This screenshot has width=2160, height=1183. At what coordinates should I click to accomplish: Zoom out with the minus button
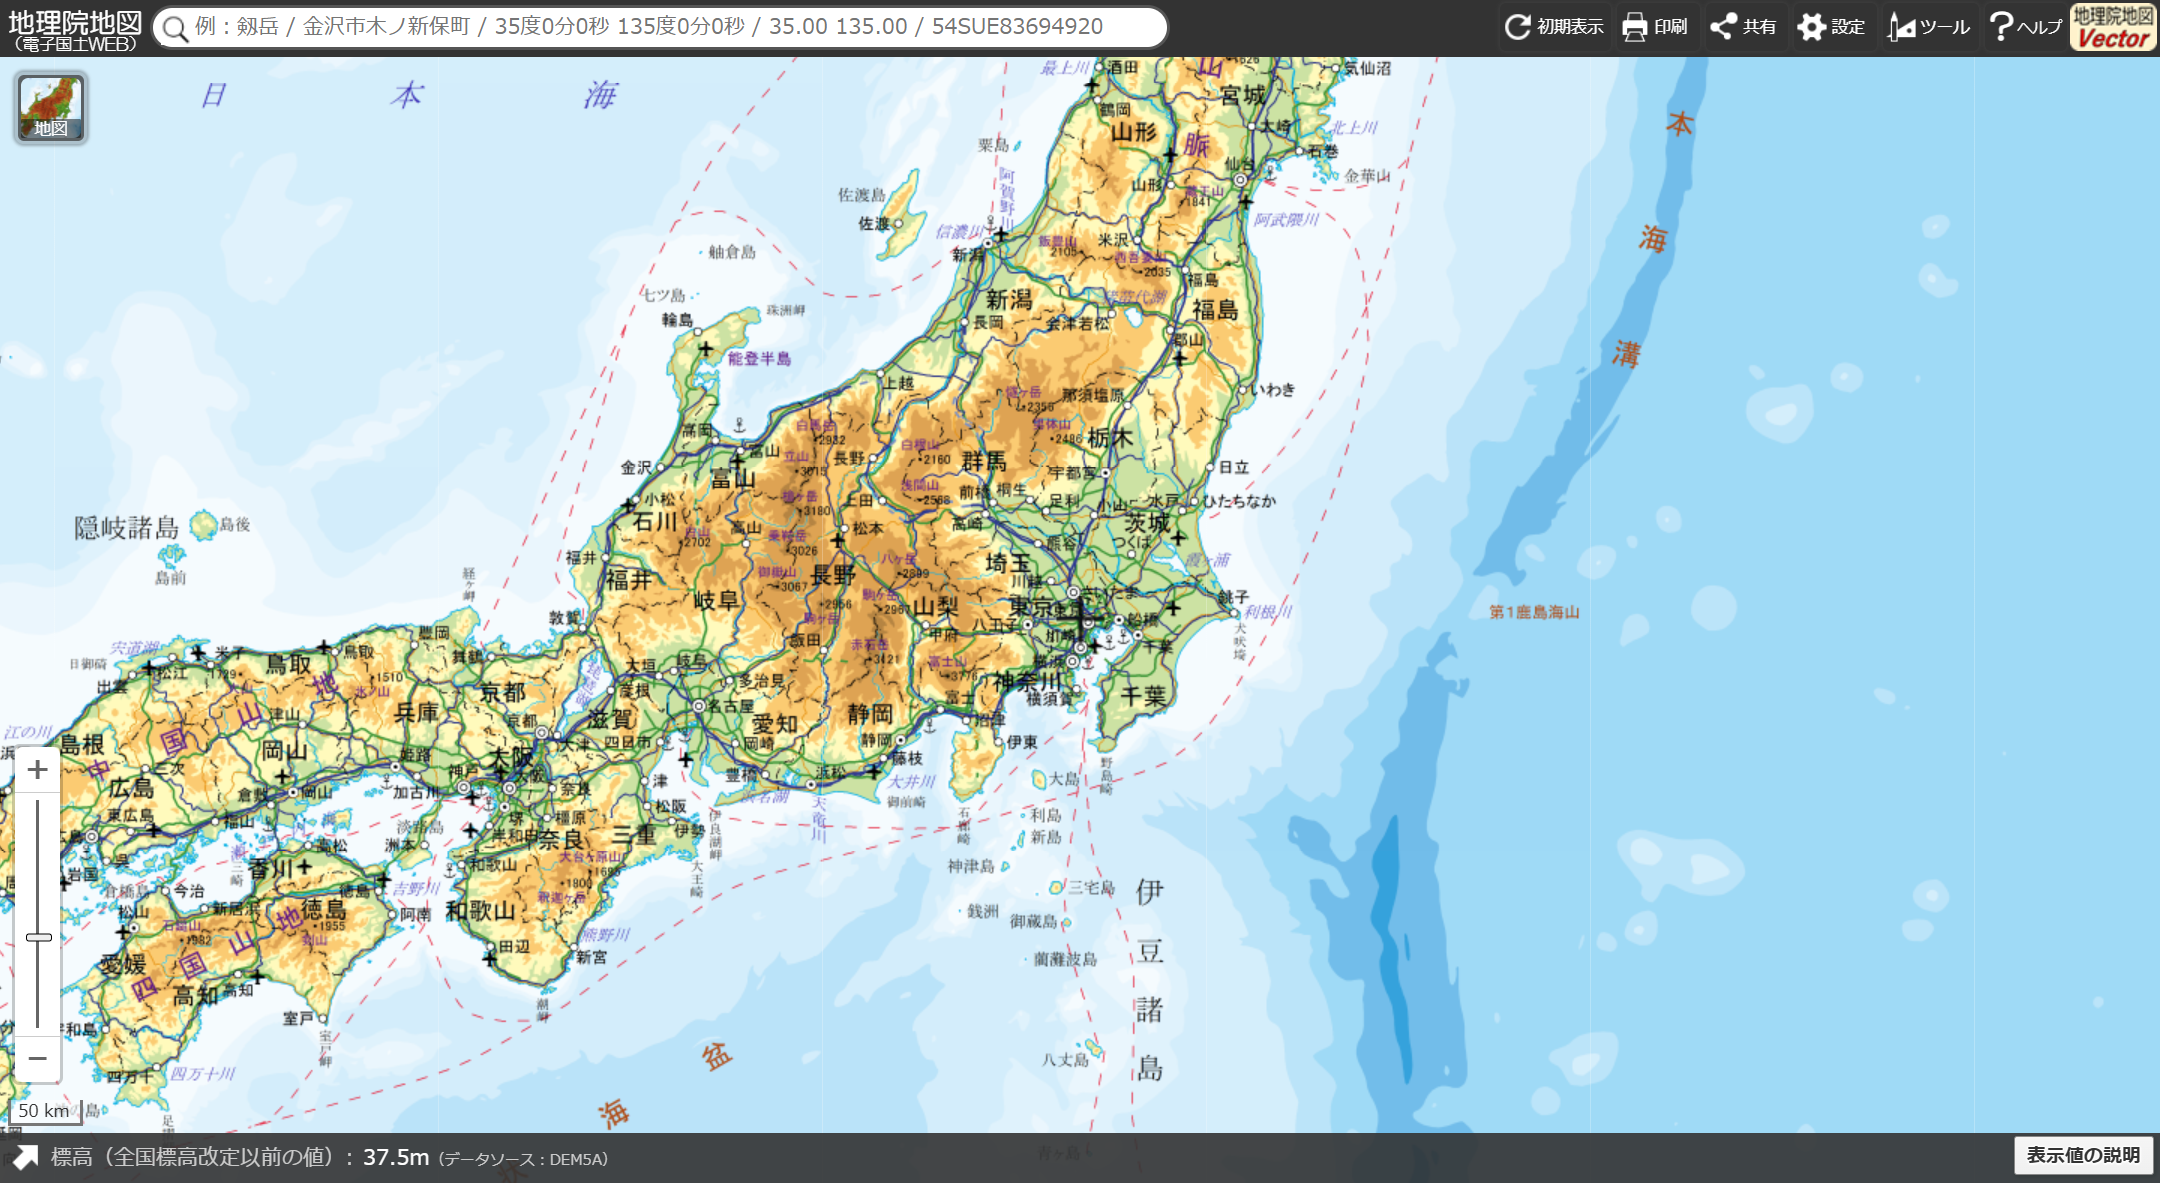38,1058
